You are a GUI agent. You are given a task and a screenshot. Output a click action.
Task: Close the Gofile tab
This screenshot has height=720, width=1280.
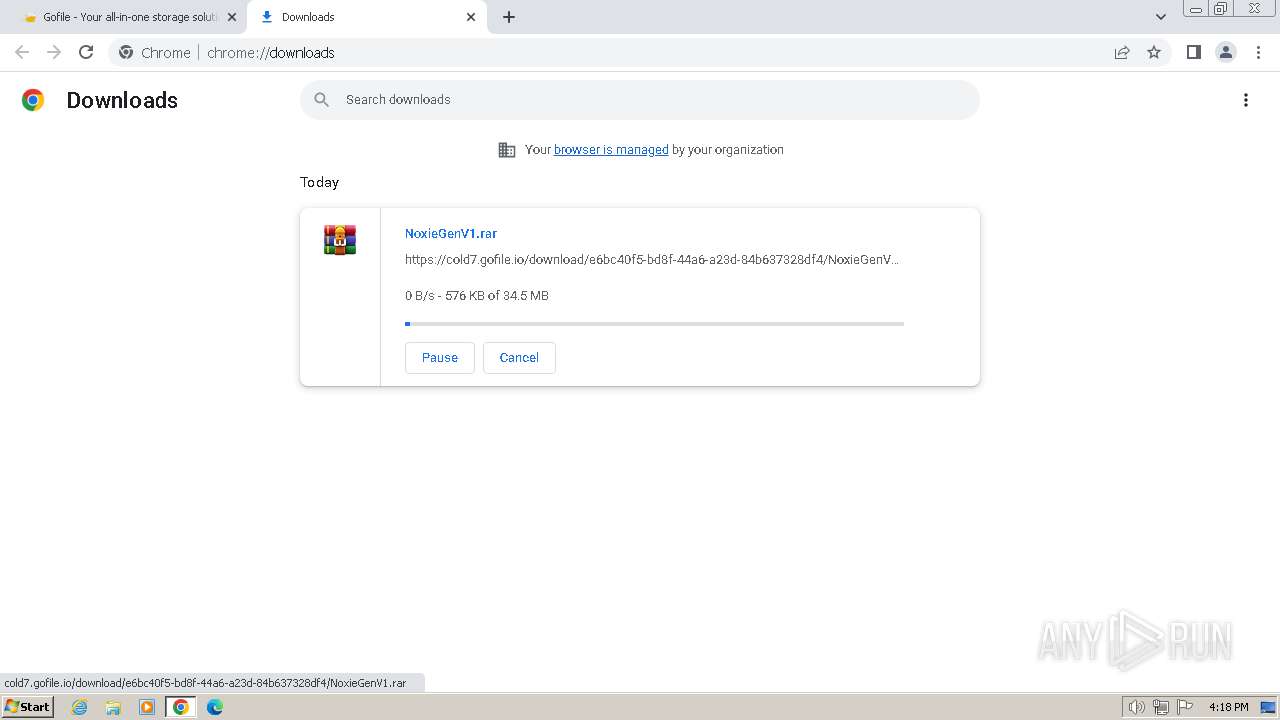[x=232, y=17]
